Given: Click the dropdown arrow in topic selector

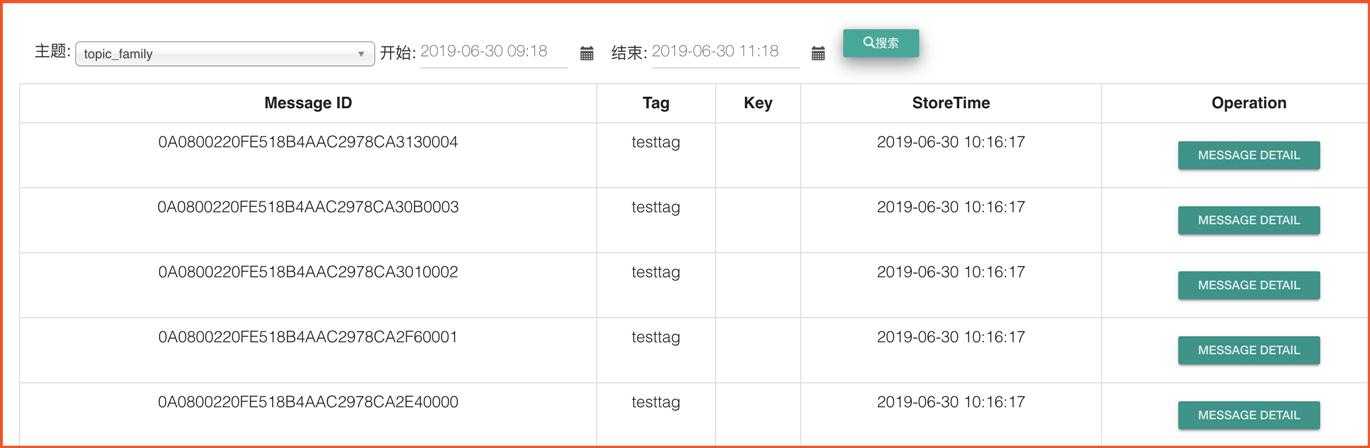Looking at the screenshot, I should pos(361,54).
